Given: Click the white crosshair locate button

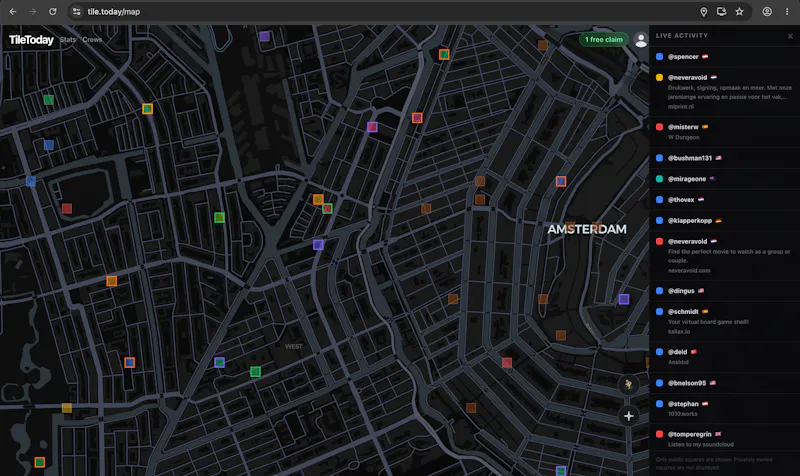Looking at the screenshot, I should pos(629,416).
